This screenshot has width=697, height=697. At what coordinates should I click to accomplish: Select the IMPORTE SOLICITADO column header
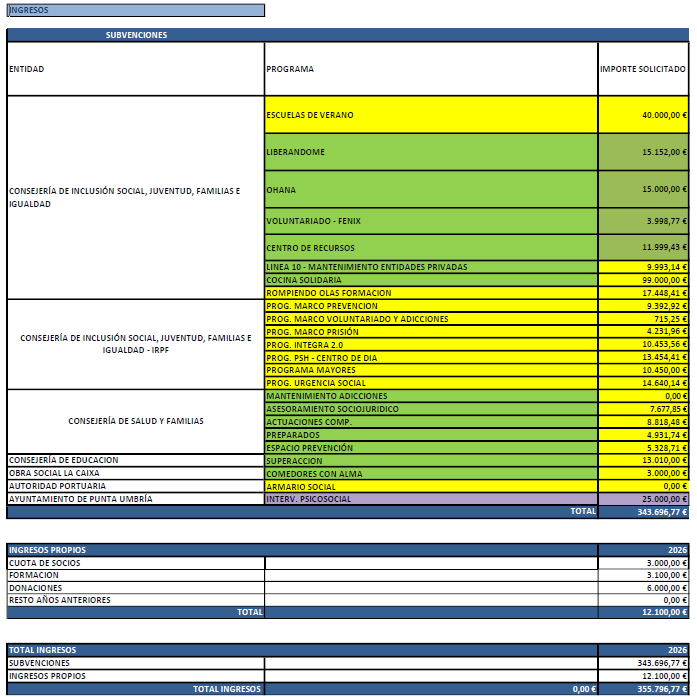(x=643, y=69)
